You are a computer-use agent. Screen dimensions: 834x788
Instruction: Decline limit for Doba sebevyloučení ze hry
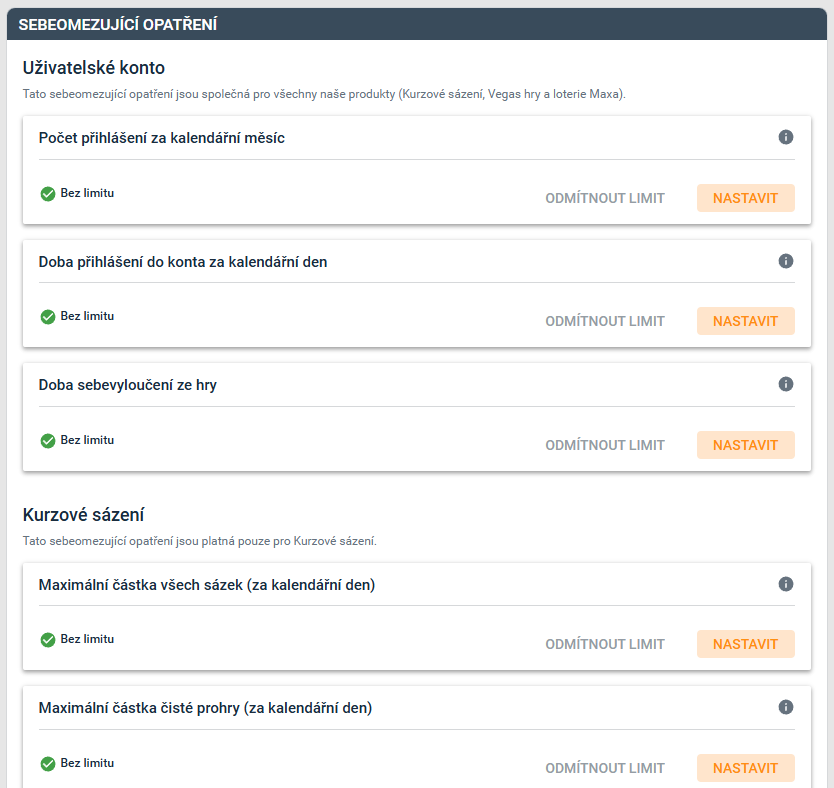(605, 445)
